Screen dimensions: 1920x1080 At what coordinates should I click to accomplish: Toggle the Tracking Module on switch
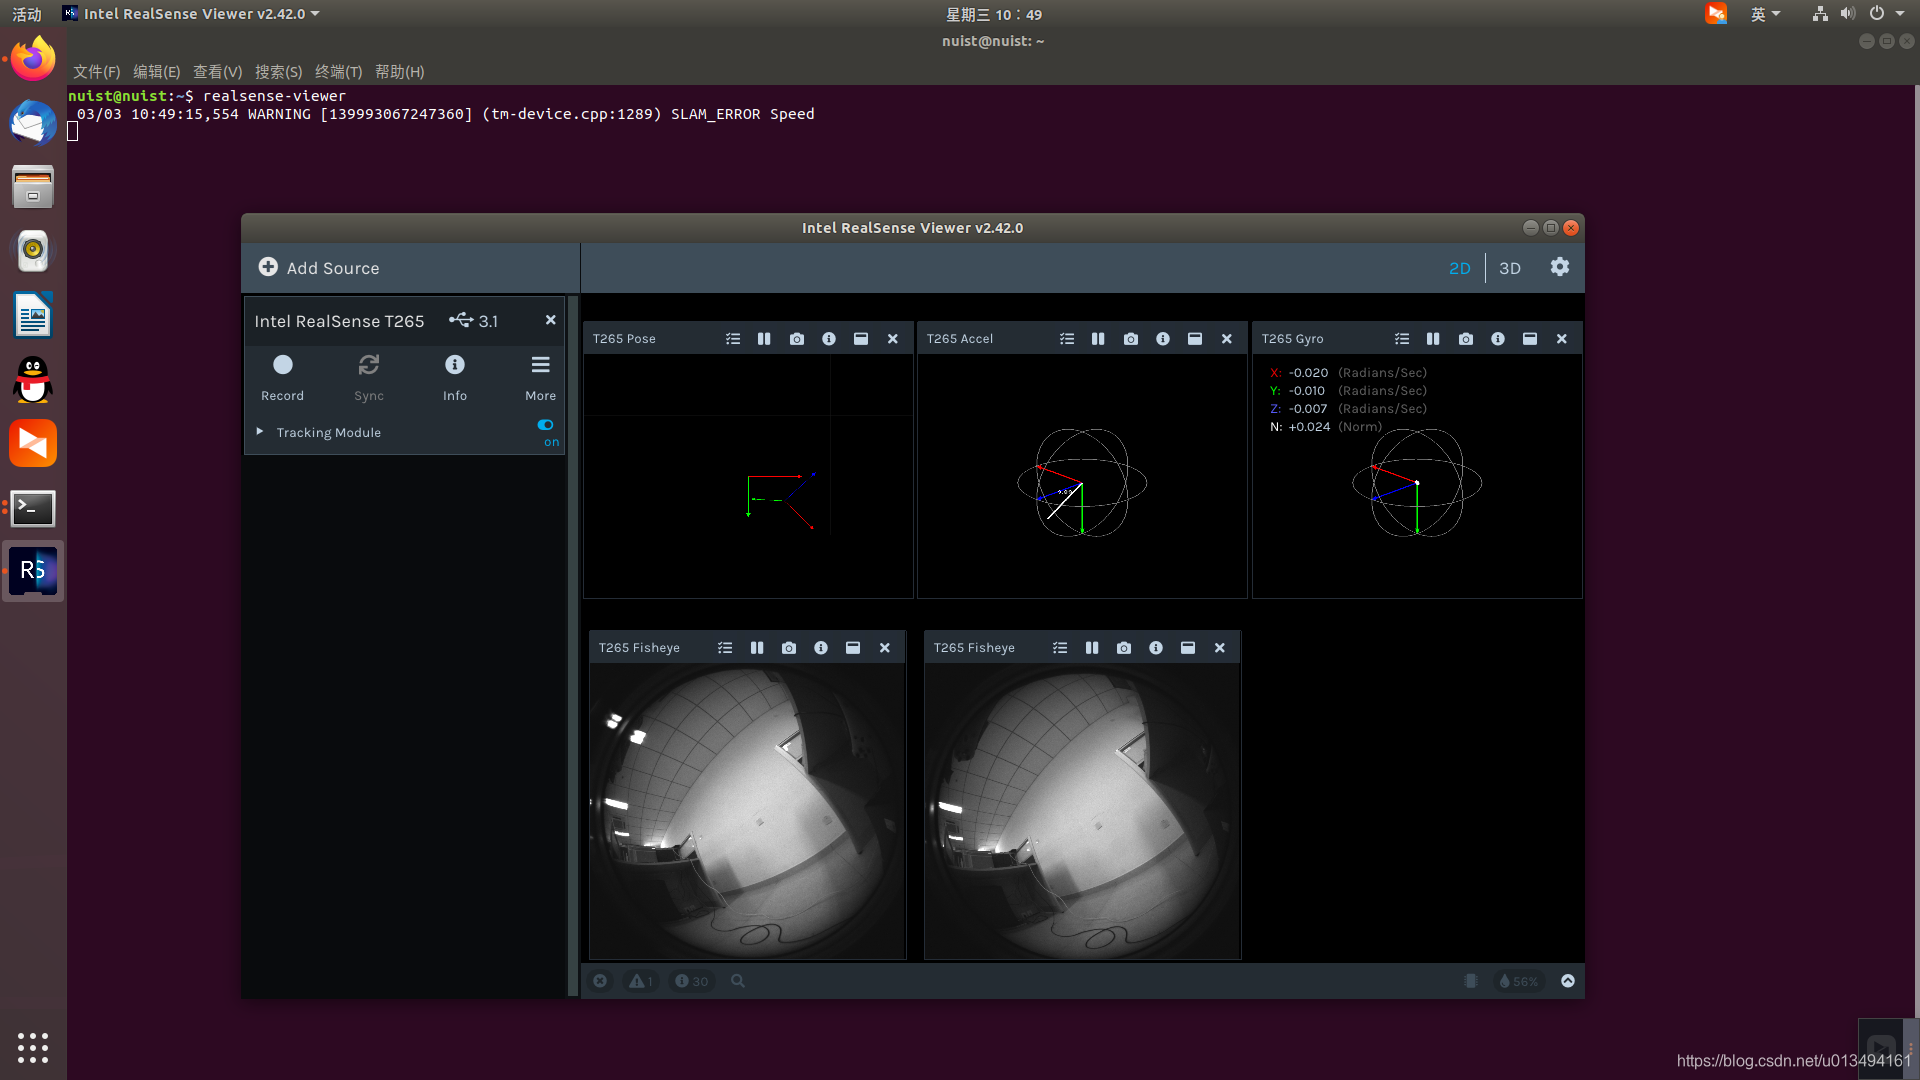(545, 426)
